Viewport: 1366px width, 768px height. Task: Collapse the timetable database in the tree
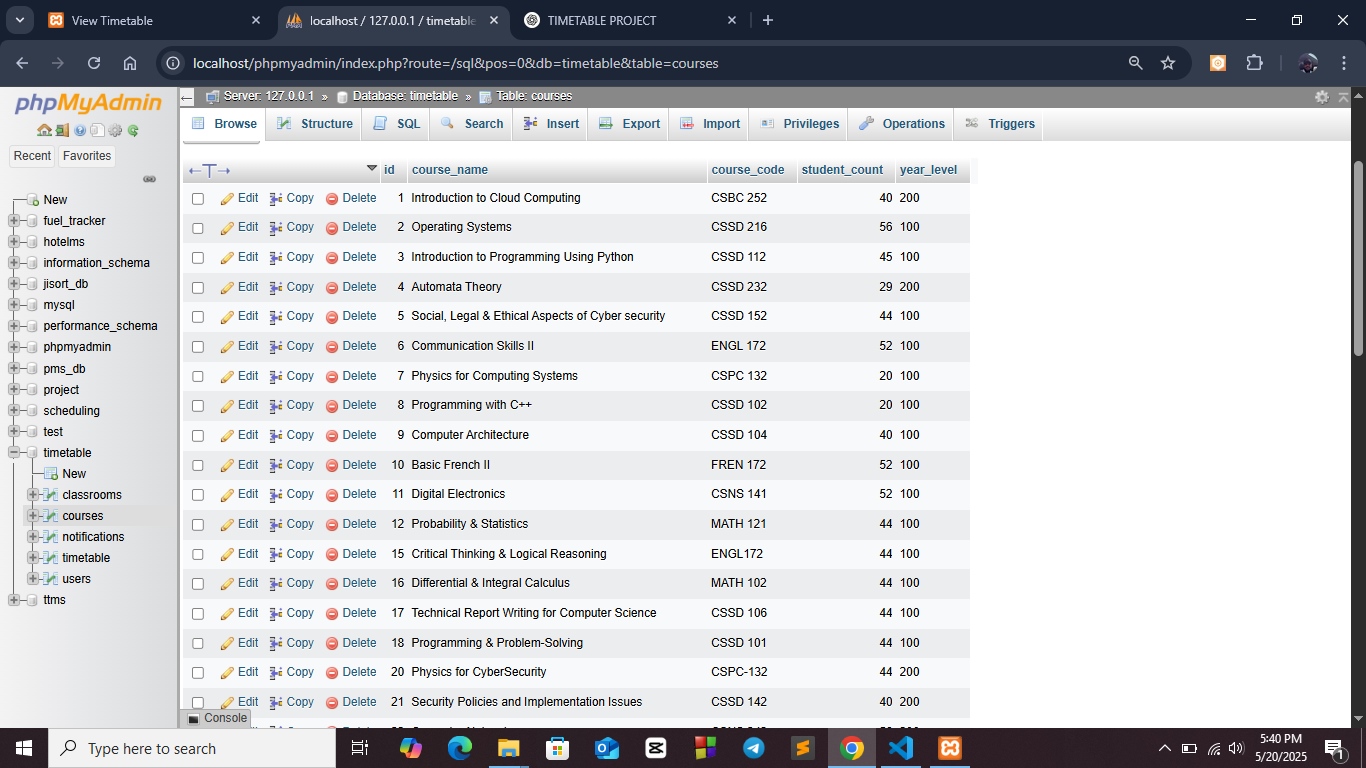coord(14,453)
